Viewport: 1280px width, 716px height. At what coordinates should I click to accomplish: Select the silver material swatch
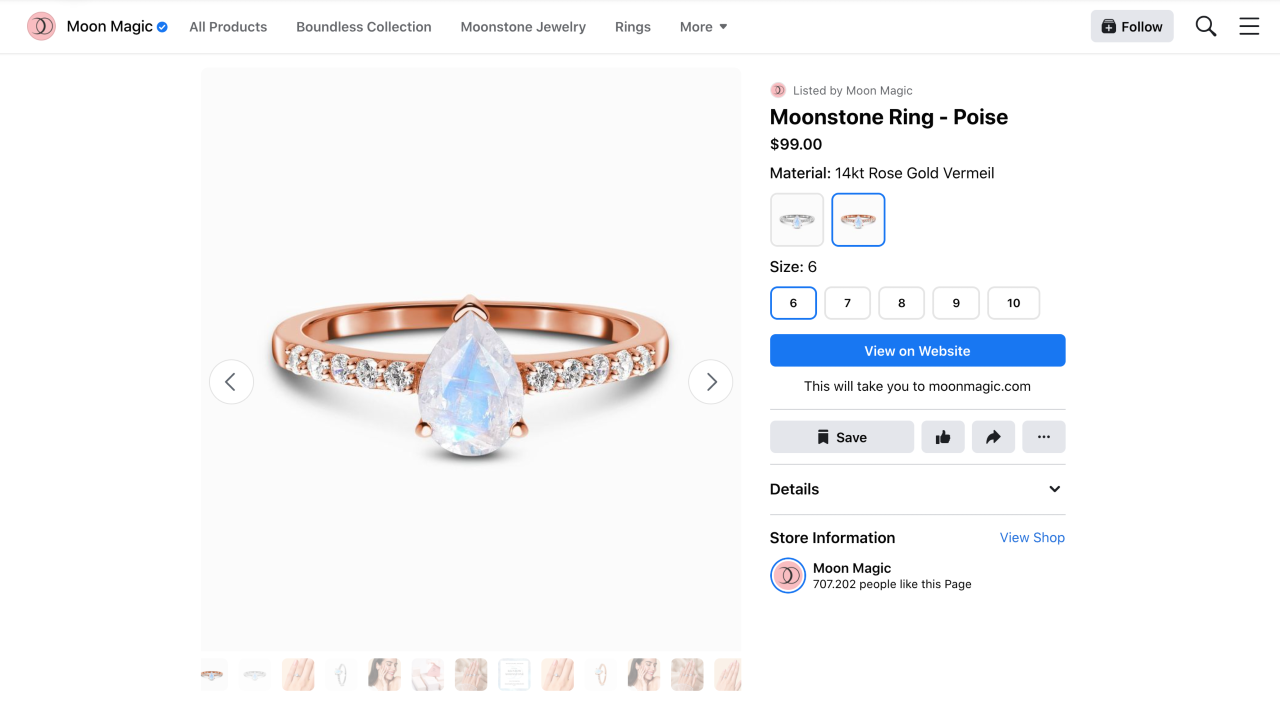797,220
